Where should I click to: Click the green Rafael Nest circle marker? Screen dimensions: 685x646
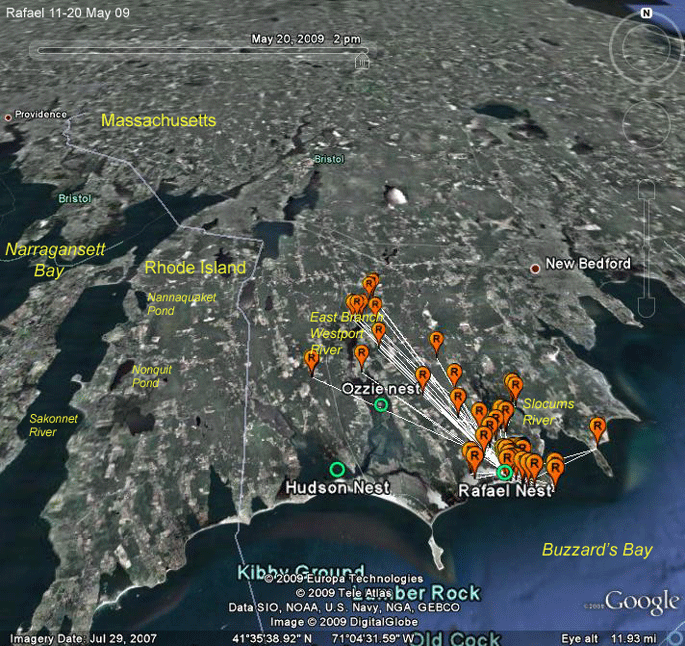(505, 472)
